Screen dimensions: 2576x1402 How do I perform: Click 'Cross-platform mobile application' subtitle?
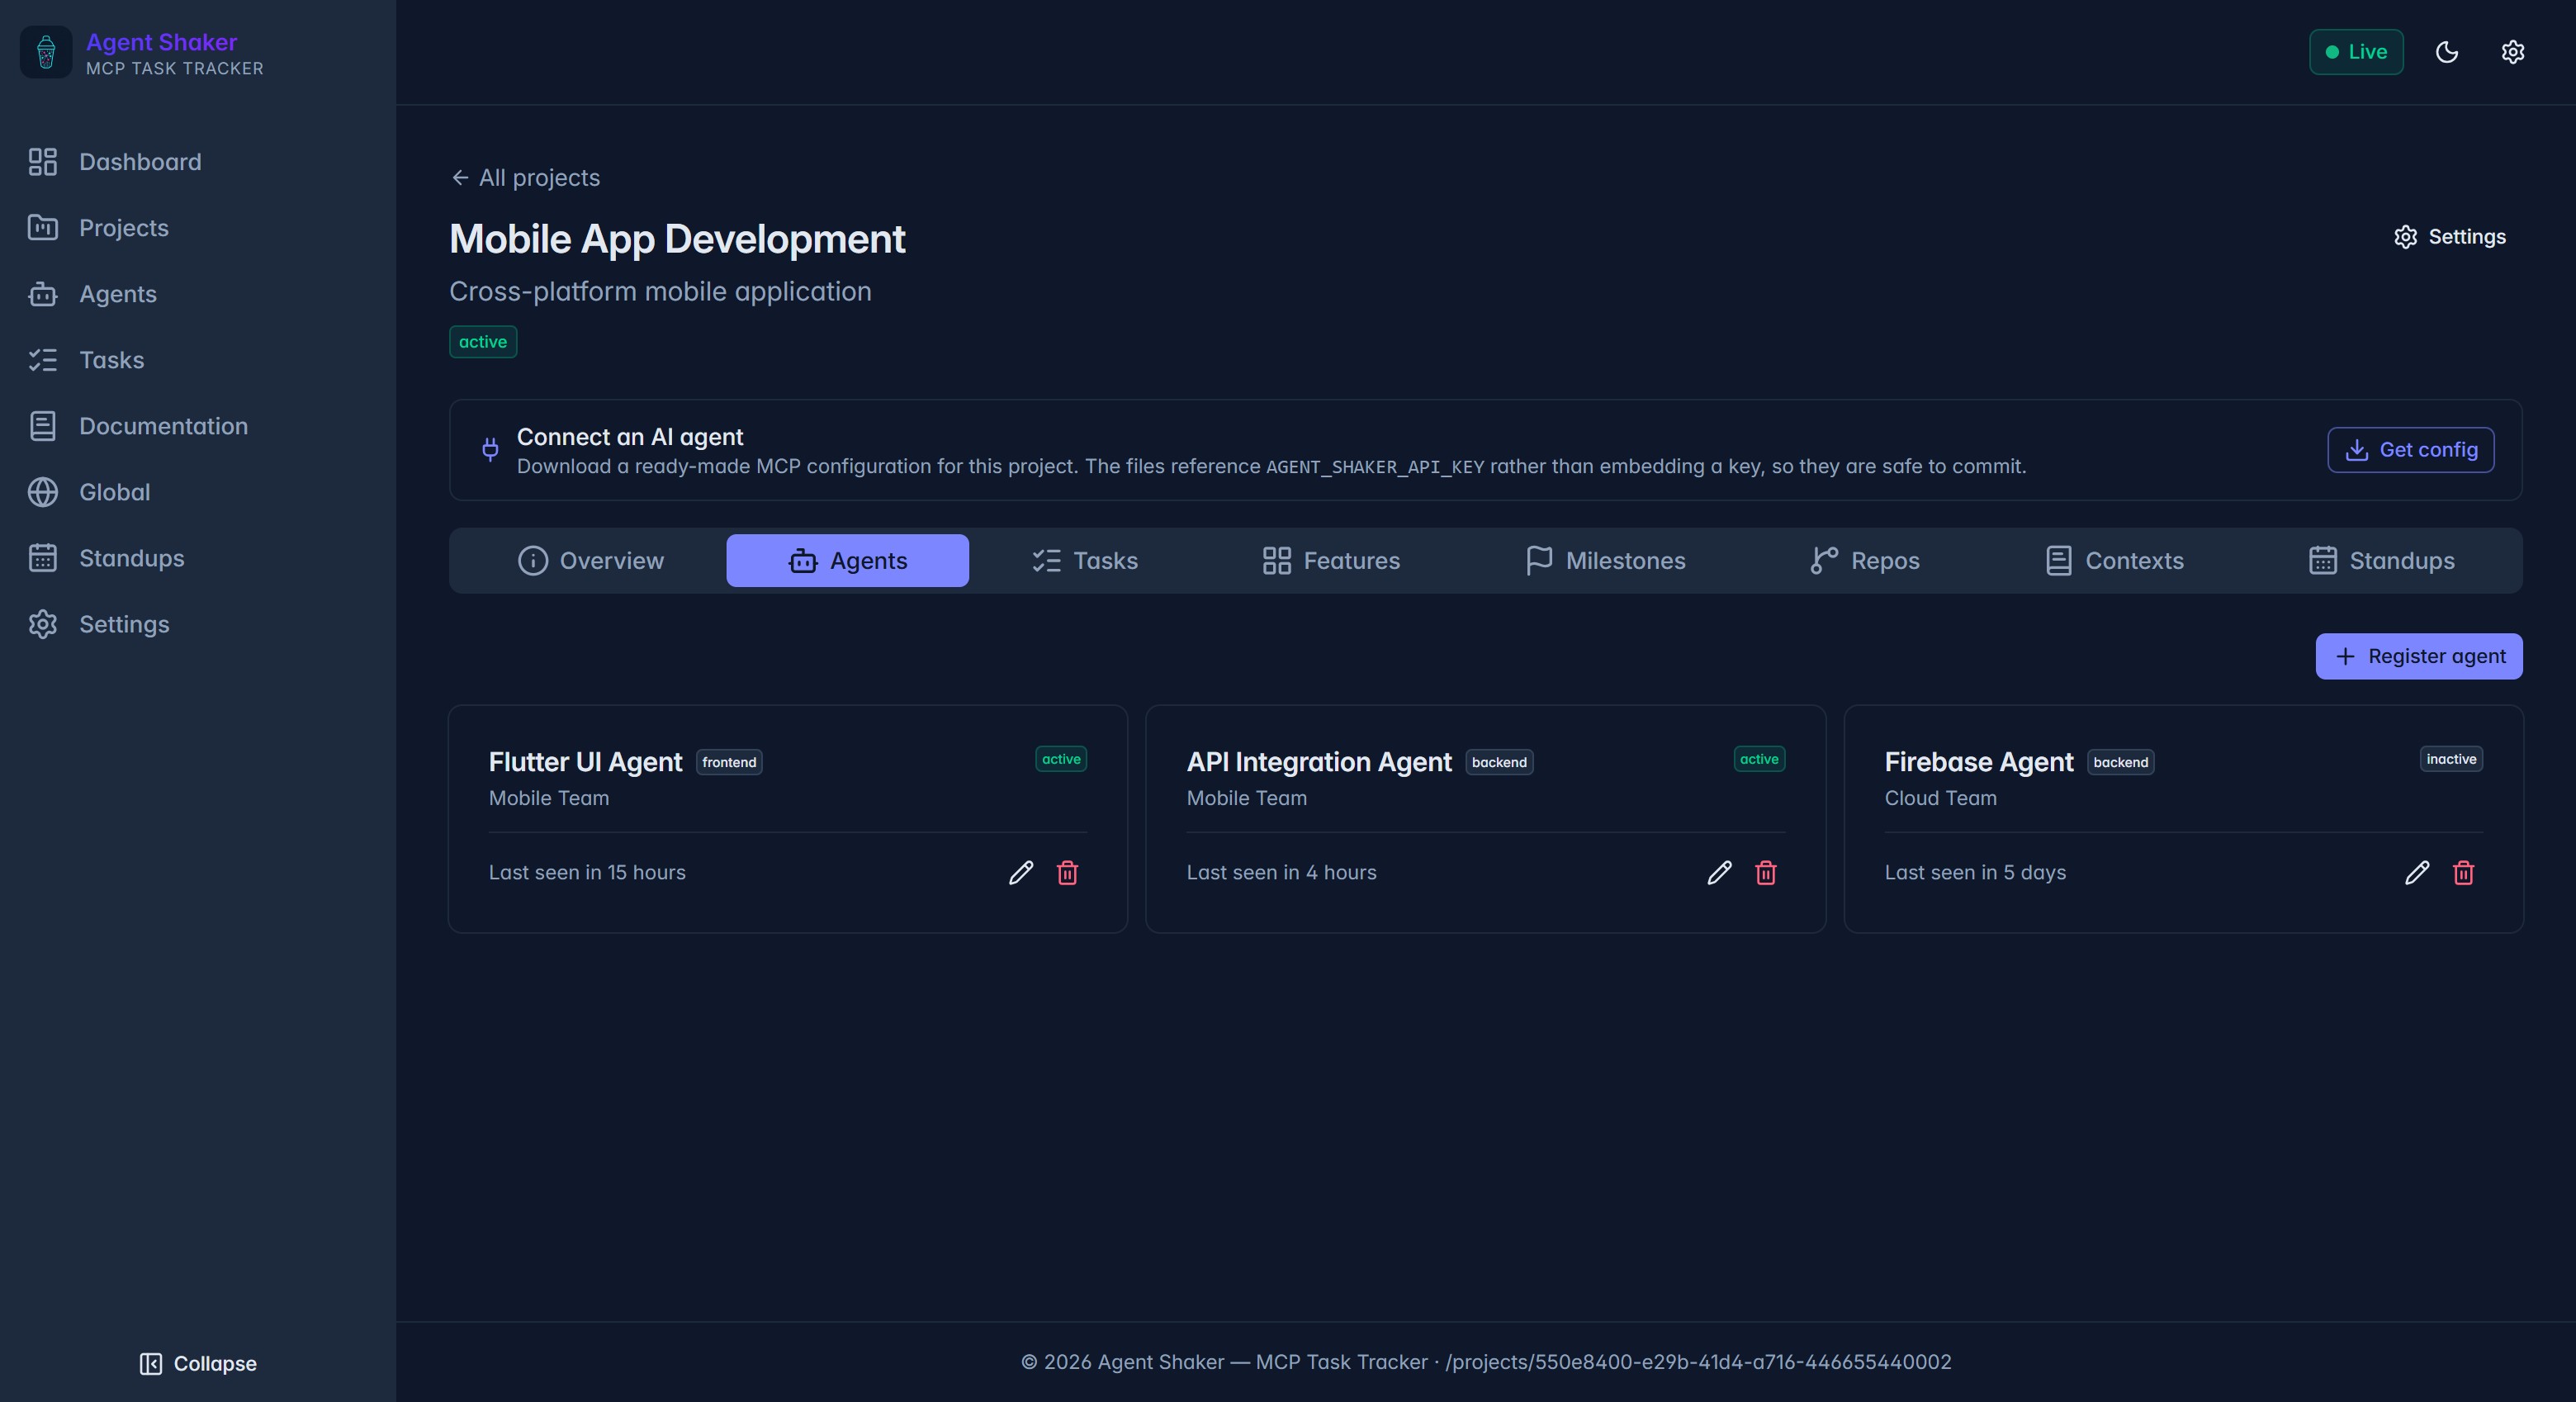pyautogui.click(x=660, y=292)
